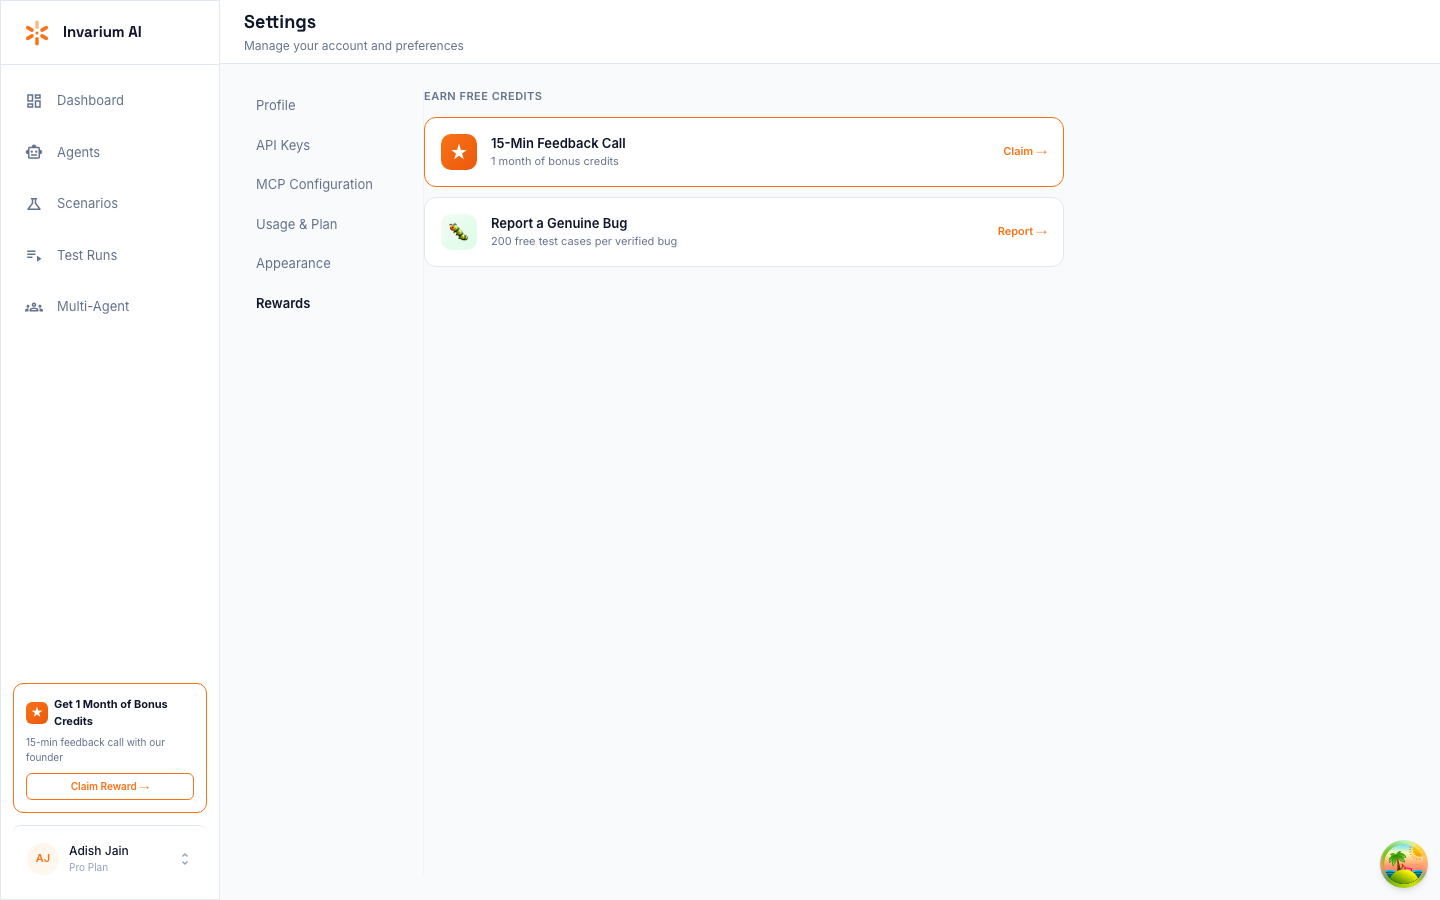Image resolution: width=1440 pixels, height=900 pixels.
Task: Switch to the Profile settings tab
Action: pyautogui.click(x=275, y=105)
